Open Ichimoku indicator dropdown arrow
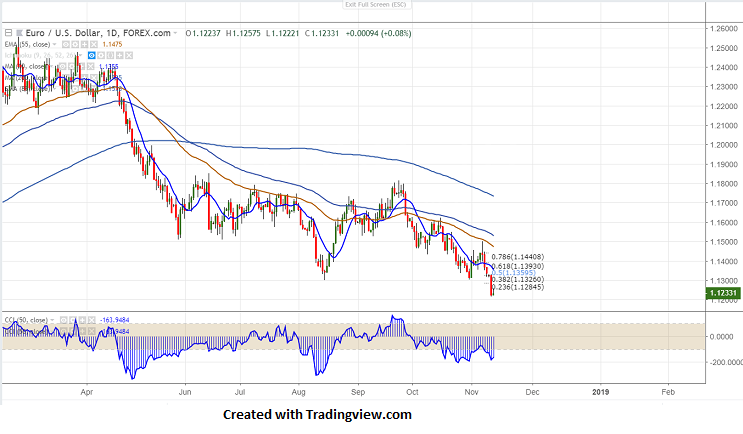This screenshot has height=434, width=743. tap(80, 55)
